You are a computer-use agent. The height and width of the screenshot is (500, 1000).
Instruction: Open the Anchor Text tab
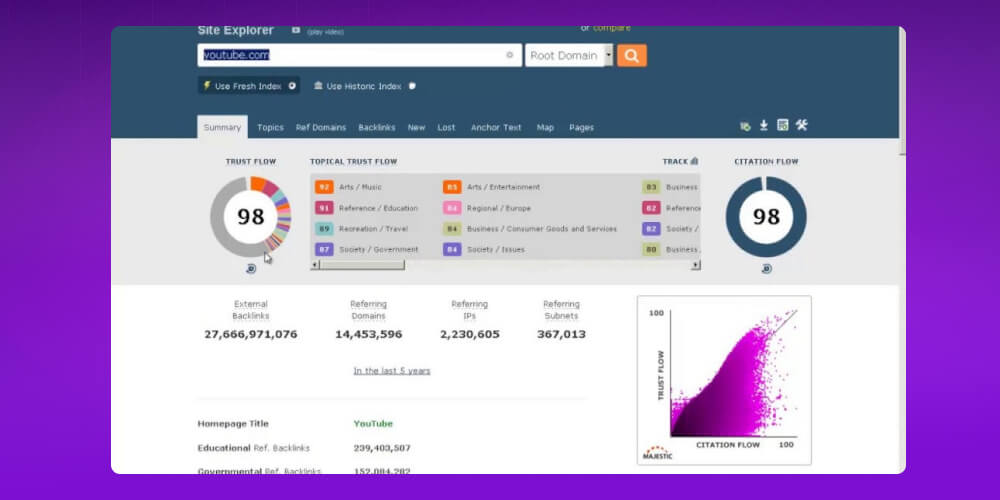click(x=496, y=128)
